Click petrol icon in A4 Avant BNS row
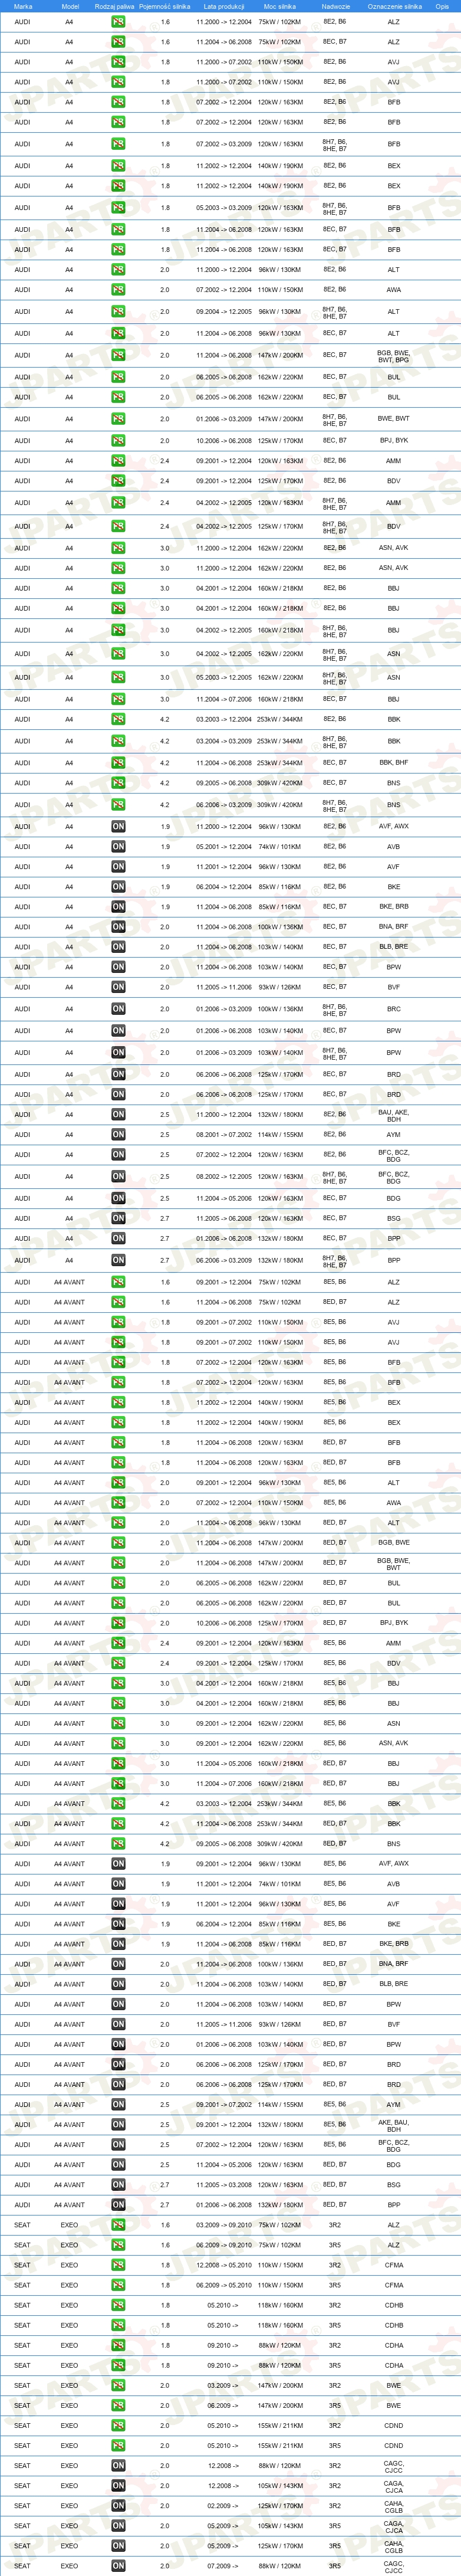This screenshot has height=2576, width=461. tap(118, 1844)
